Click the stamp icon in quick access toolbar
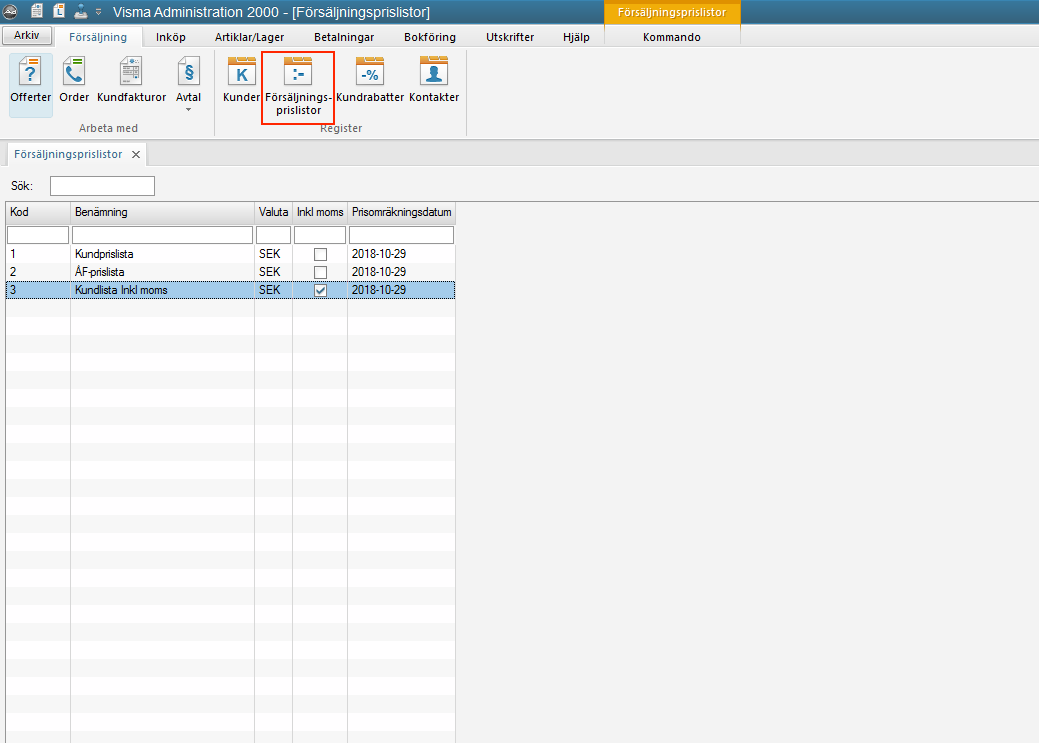This screenshot has height=743, width=1039. click(81, 11)
